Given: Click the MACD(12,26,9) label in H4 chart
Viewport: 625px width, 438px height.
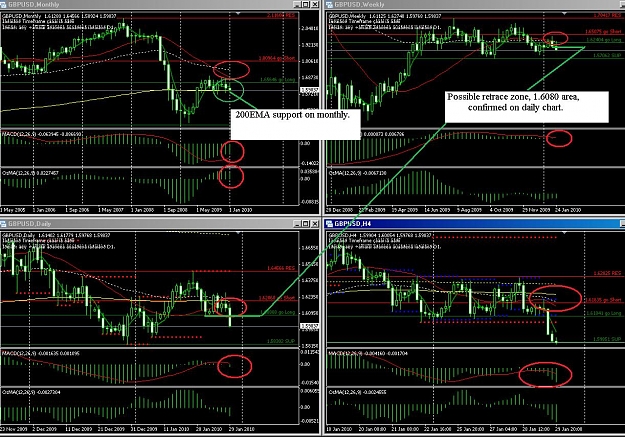Looking at the screenshot, I should pos(367,354).
